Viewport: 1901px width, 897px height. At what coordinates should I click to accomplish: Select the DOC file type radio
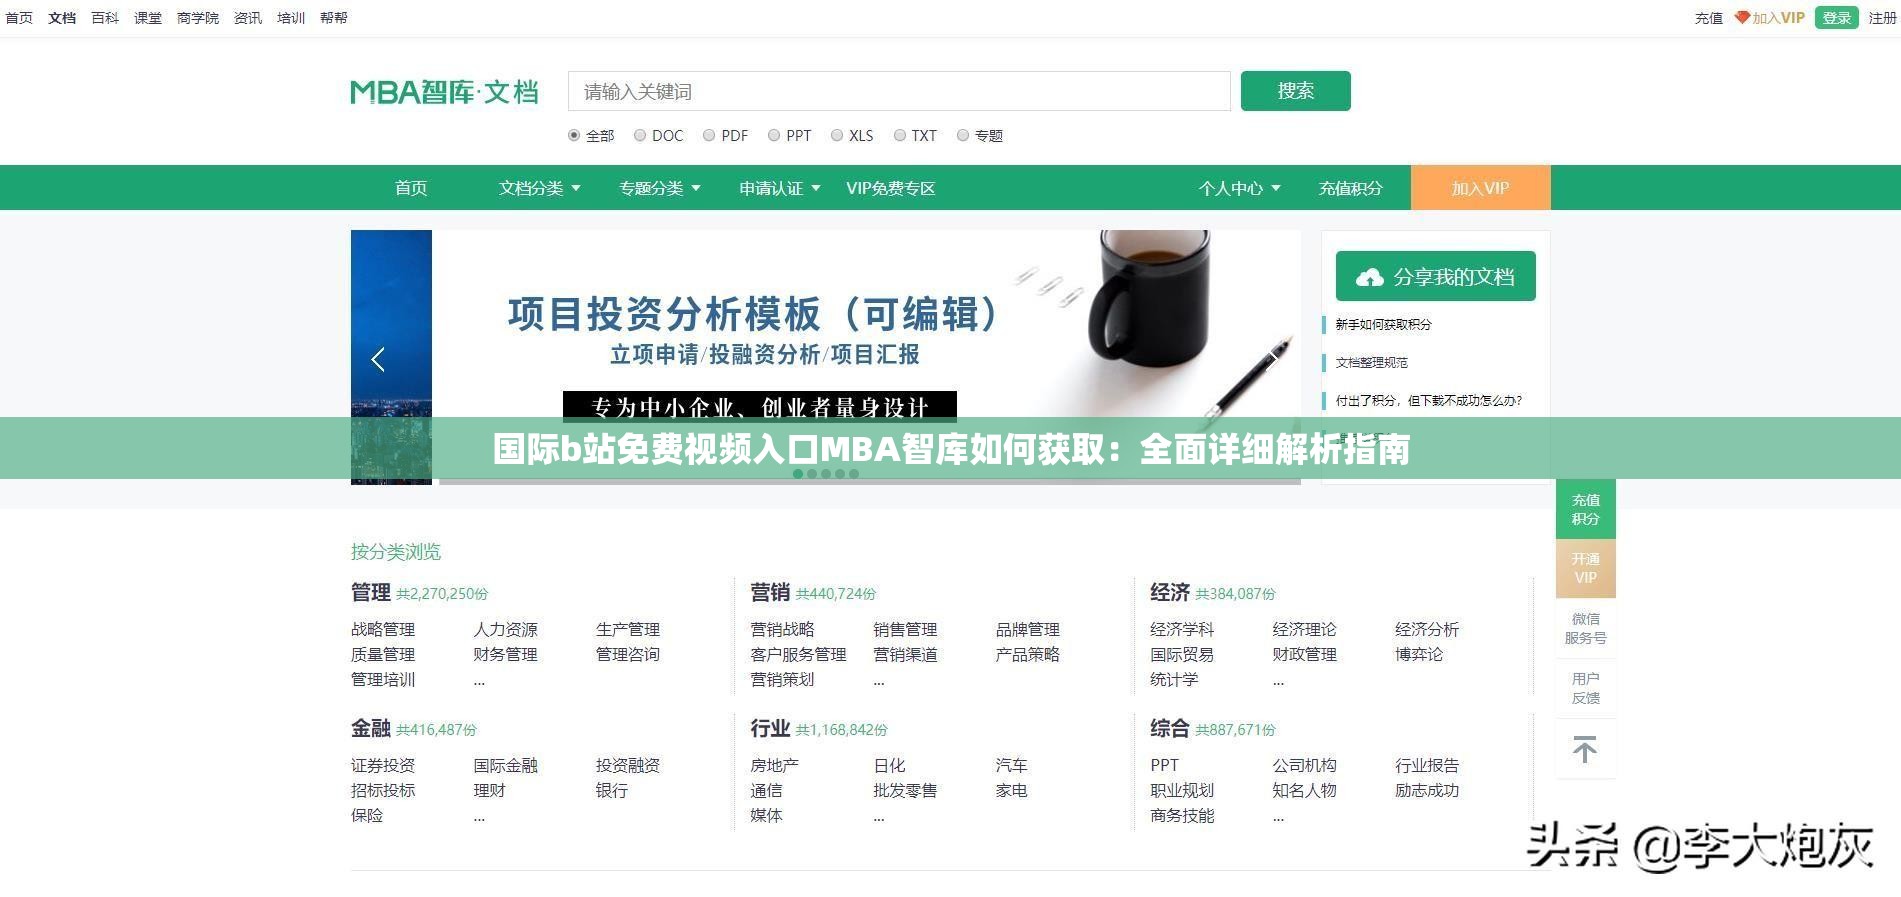coord(640,135)
